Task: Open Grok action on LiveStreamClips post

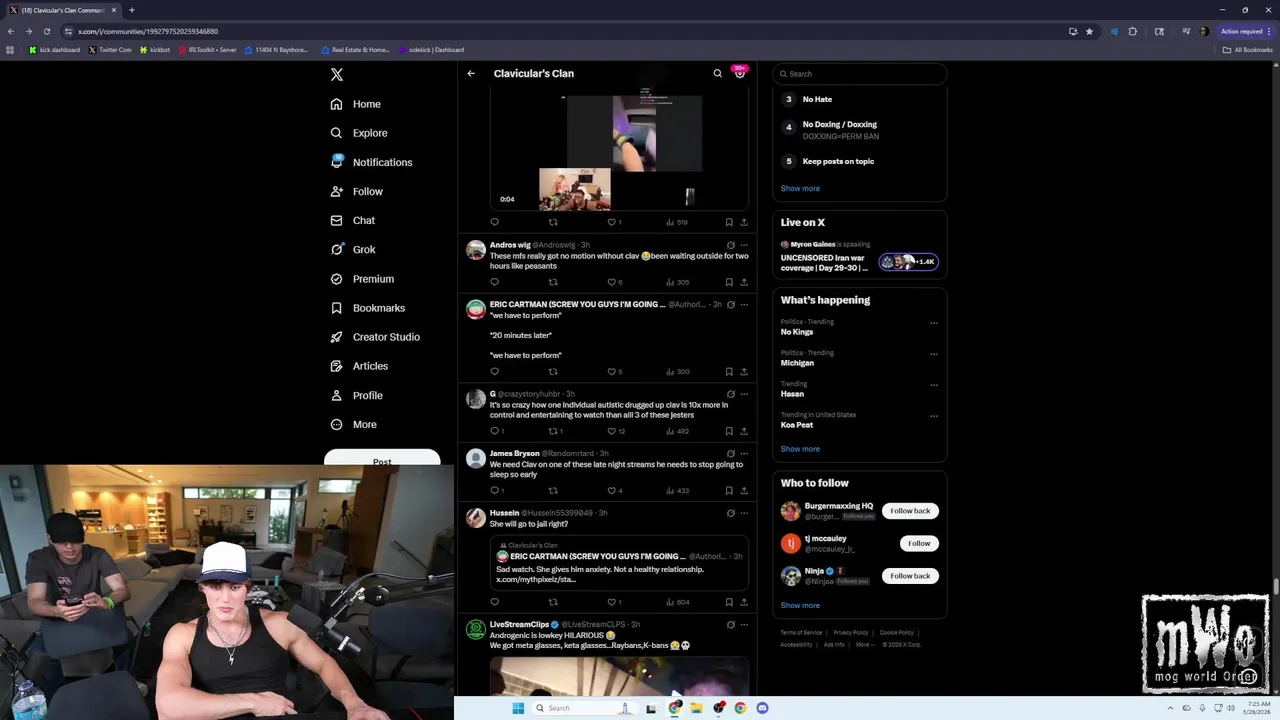Action: pos(731,625)
